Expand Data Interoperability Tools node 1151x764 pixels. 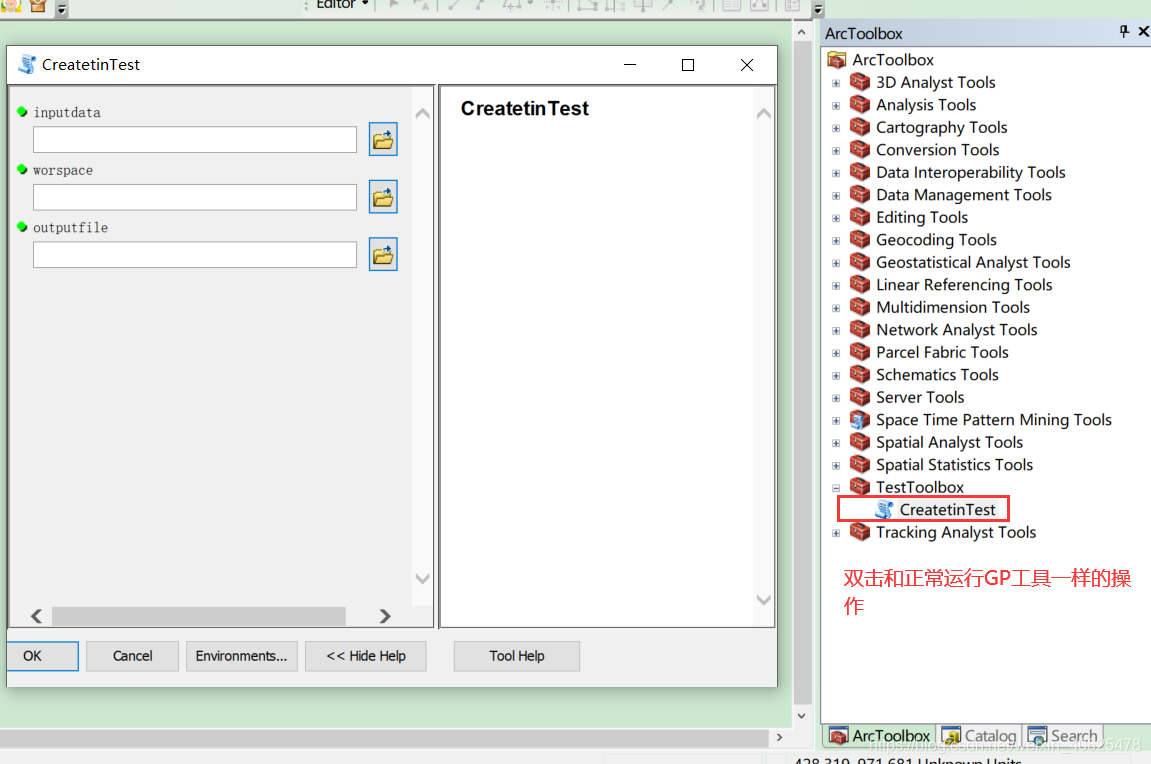[836, 173]
